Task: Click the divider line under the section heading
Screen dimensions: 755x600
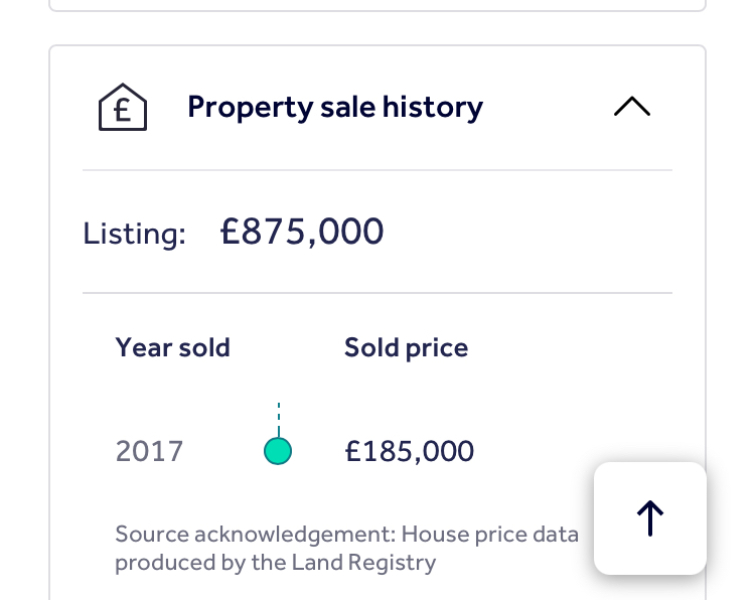Action: pos(377,171)
